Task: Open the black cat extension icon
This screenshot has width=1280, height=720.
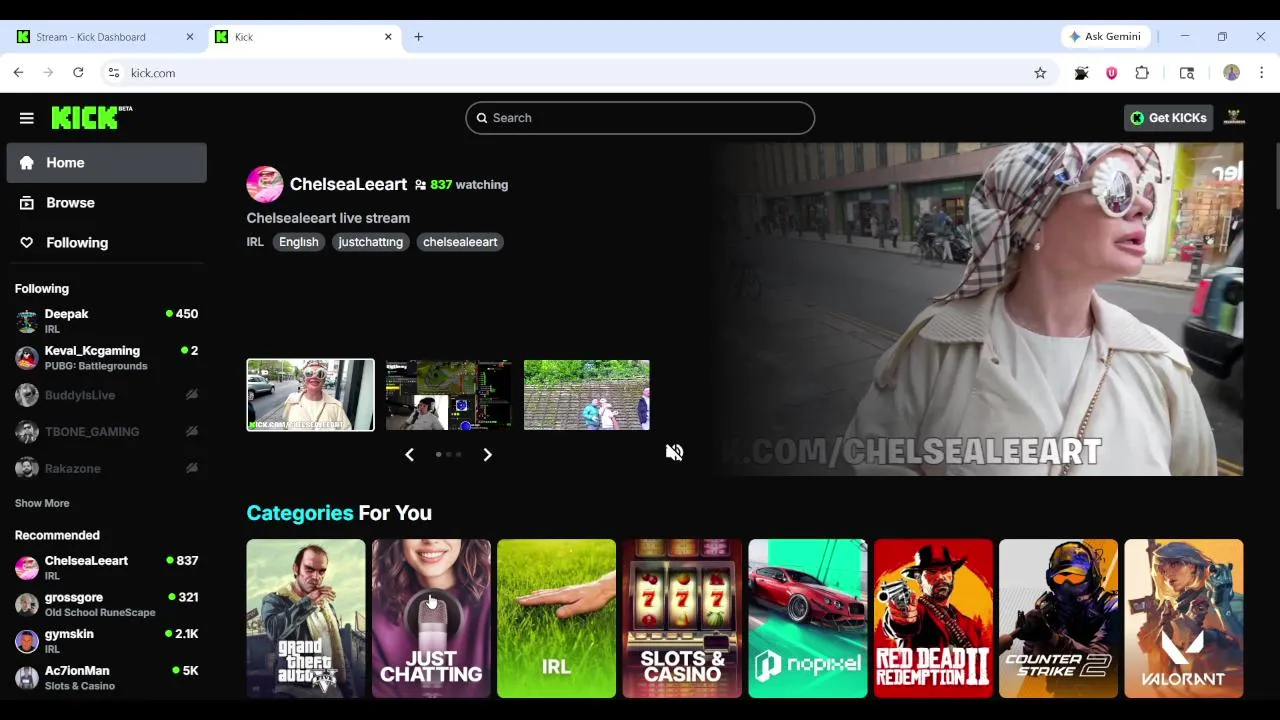Action: pos(1081,73)
